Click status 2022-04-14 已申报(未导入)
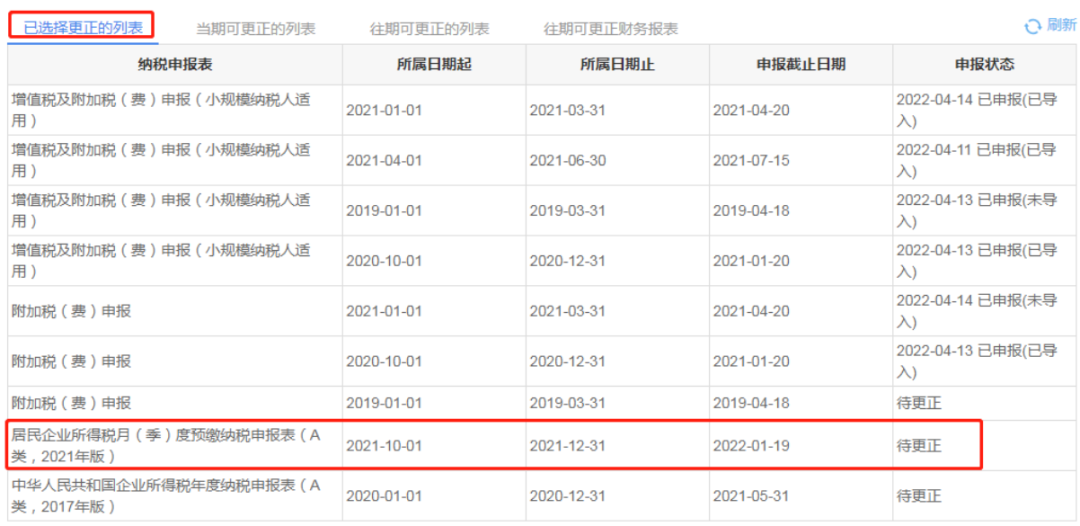 pos(977,311)
